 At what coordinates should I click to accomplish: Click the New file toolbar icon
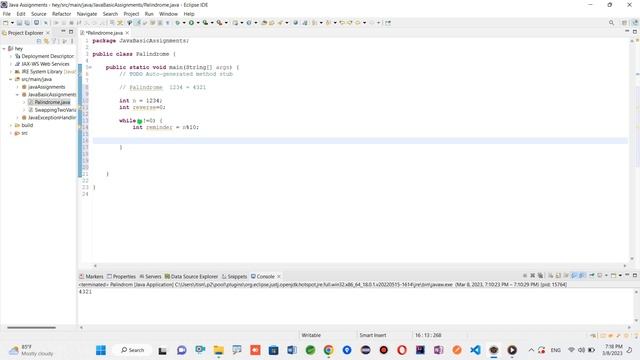(6, 23)
